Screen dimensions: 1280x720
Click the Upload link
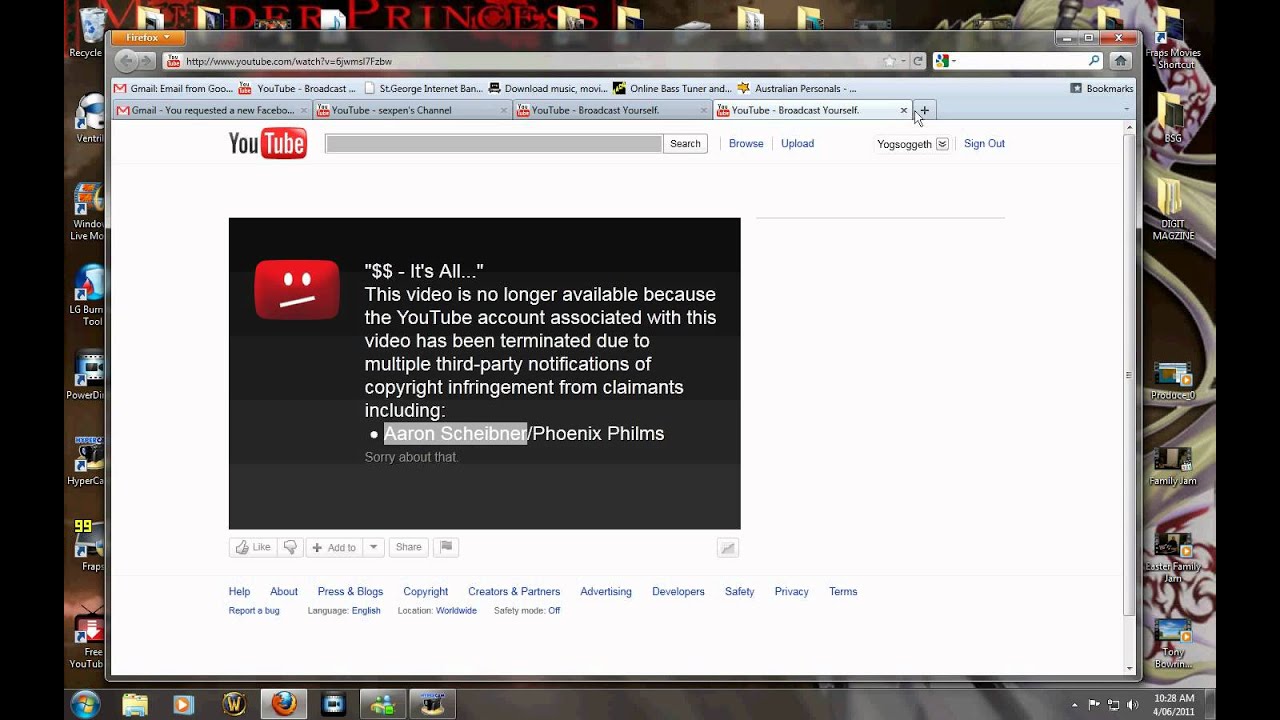[797, 144]
